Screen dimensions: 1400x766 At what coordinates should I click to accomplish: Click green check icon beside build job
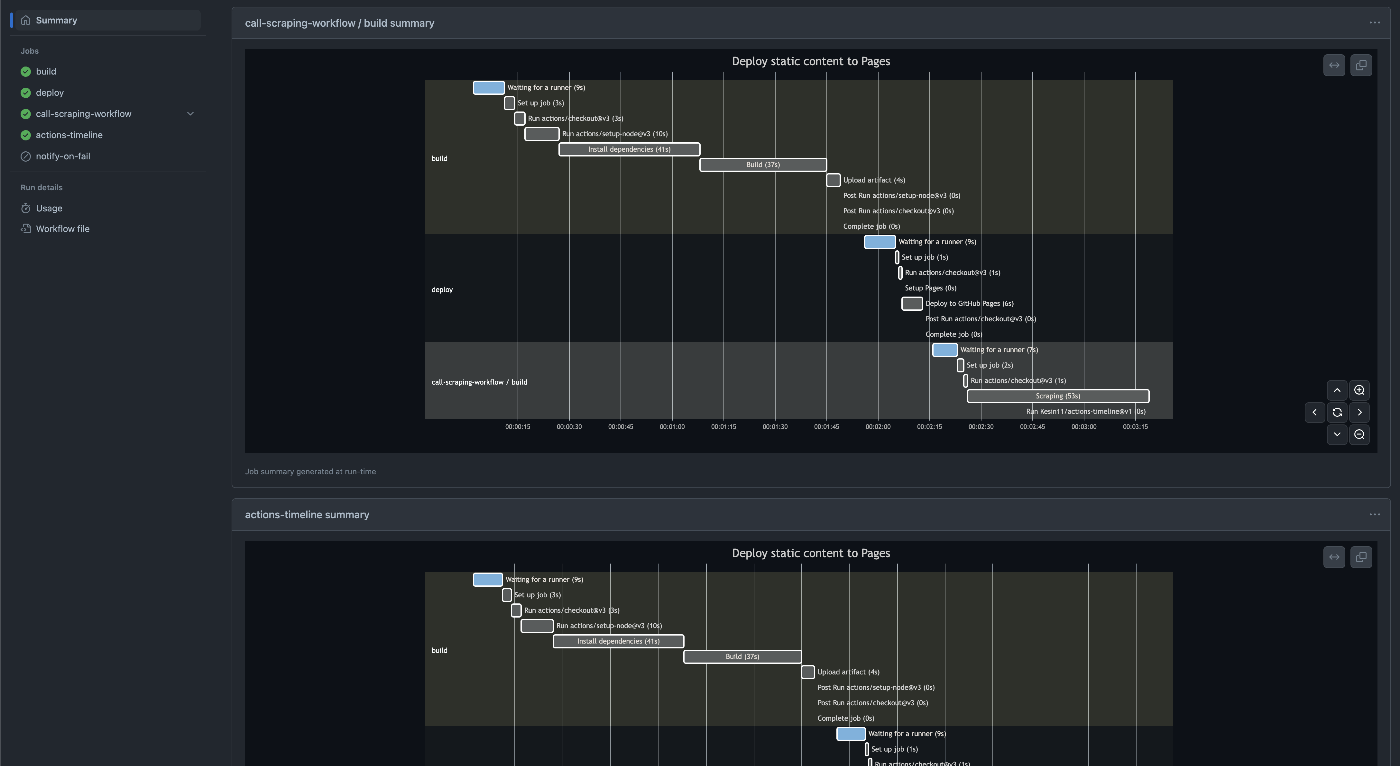pyautogui.click(x=26, y=72)
